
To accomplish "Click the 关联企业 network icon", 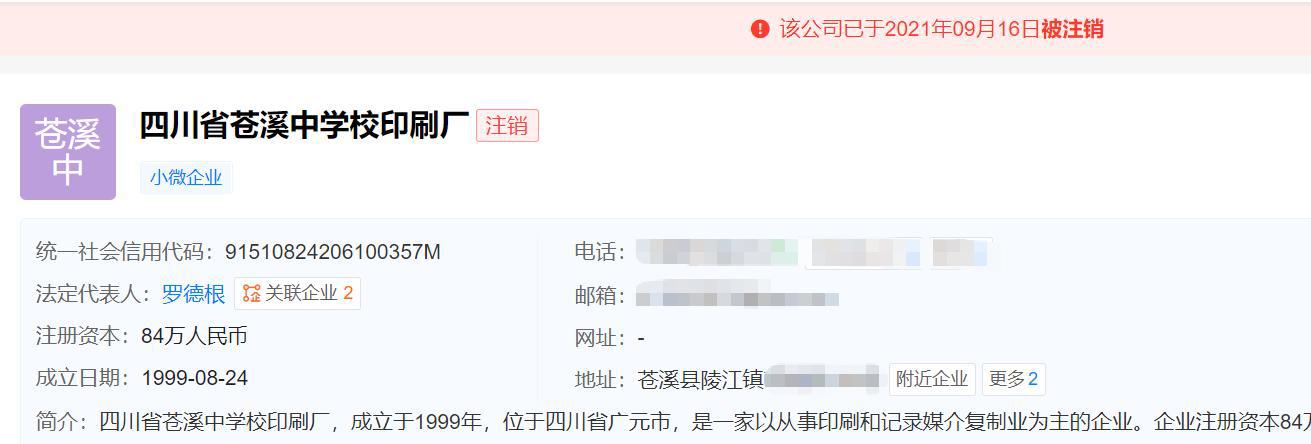I will click(252, 294).
